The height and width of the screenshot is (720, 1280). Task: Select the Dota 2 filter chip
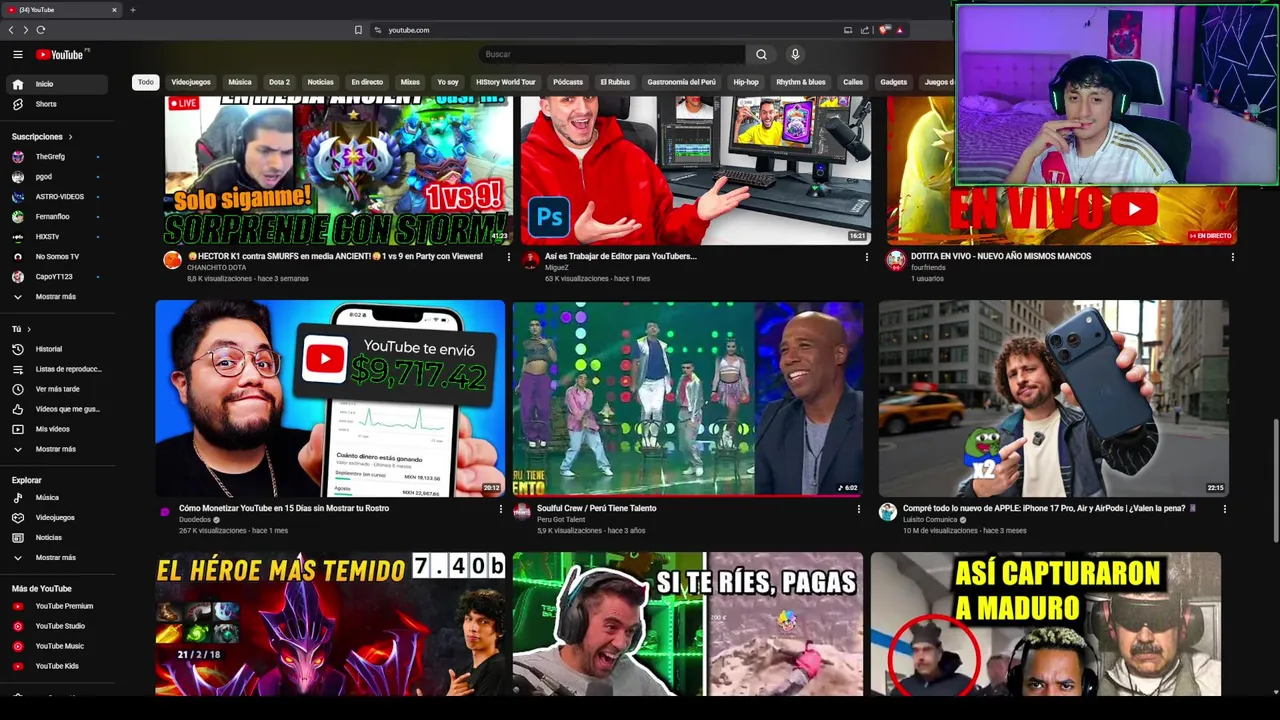pos(279,82)
